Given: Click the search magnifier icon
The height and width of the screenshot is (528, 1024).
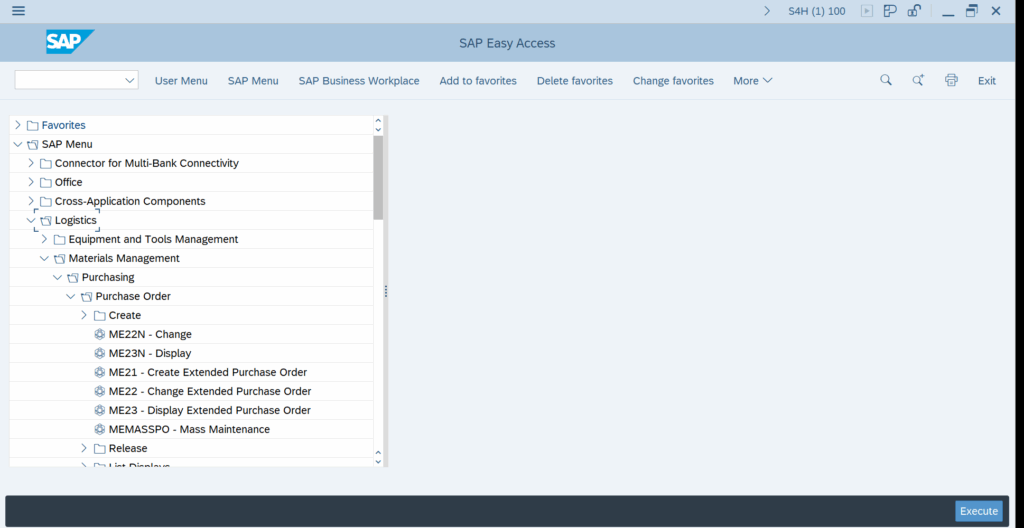Looking at the screenshot, I should point(886,80).
